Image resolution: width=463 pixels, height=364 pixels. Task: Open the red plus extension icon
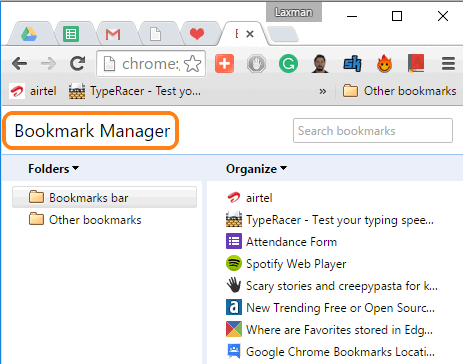click(224, 63)
